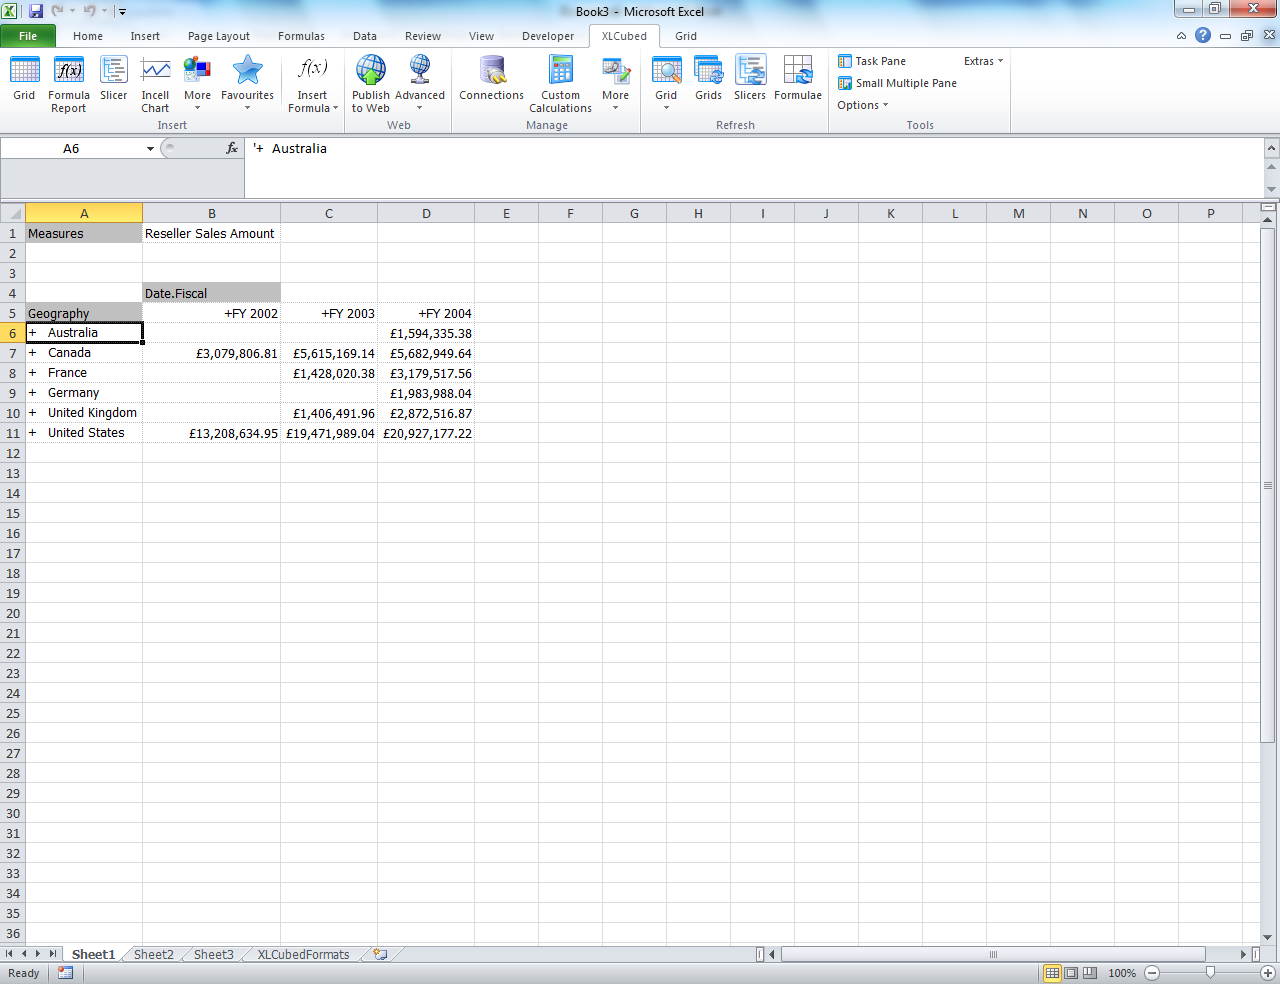Collapse the ribbon with the caret icon

1181,36
